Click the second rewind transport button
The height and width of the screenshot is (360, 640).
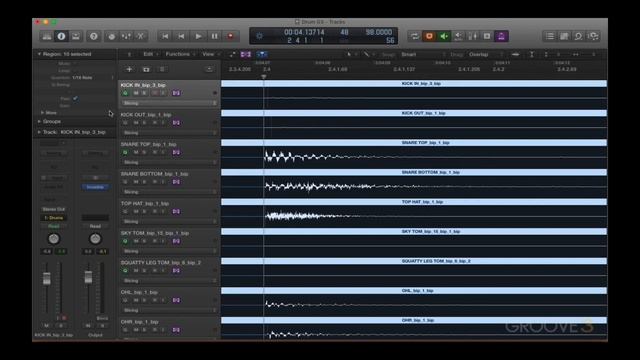pos(181,36)
